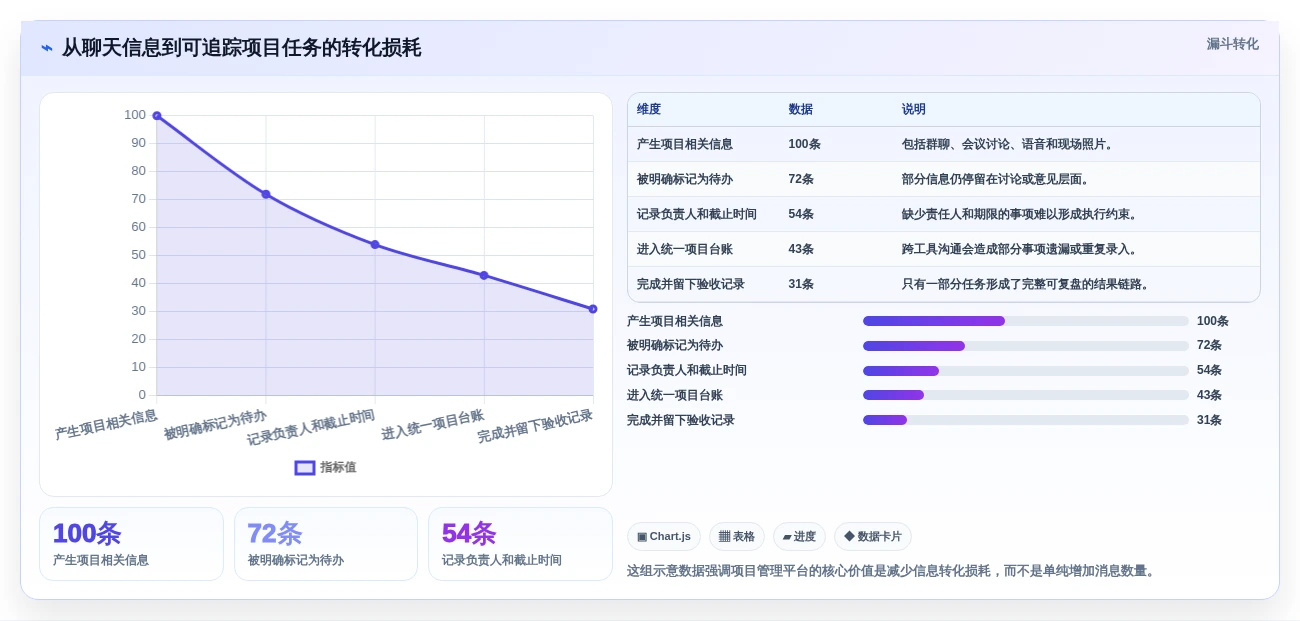Click the 43条 progress bar
This screenshot has height=621, width=1300.
pyautogui.click(x=1026, y=395)
